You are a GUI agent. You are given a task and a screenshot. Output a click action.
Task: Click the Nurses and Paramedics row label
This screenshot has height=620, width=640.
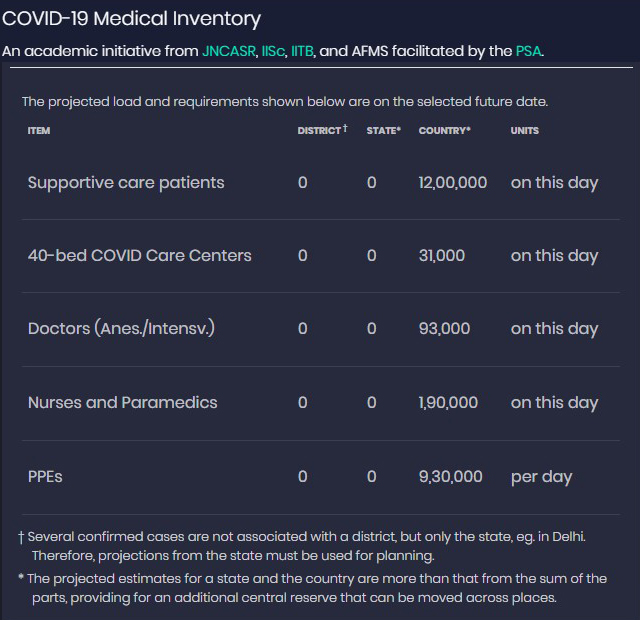click(122, 403)
